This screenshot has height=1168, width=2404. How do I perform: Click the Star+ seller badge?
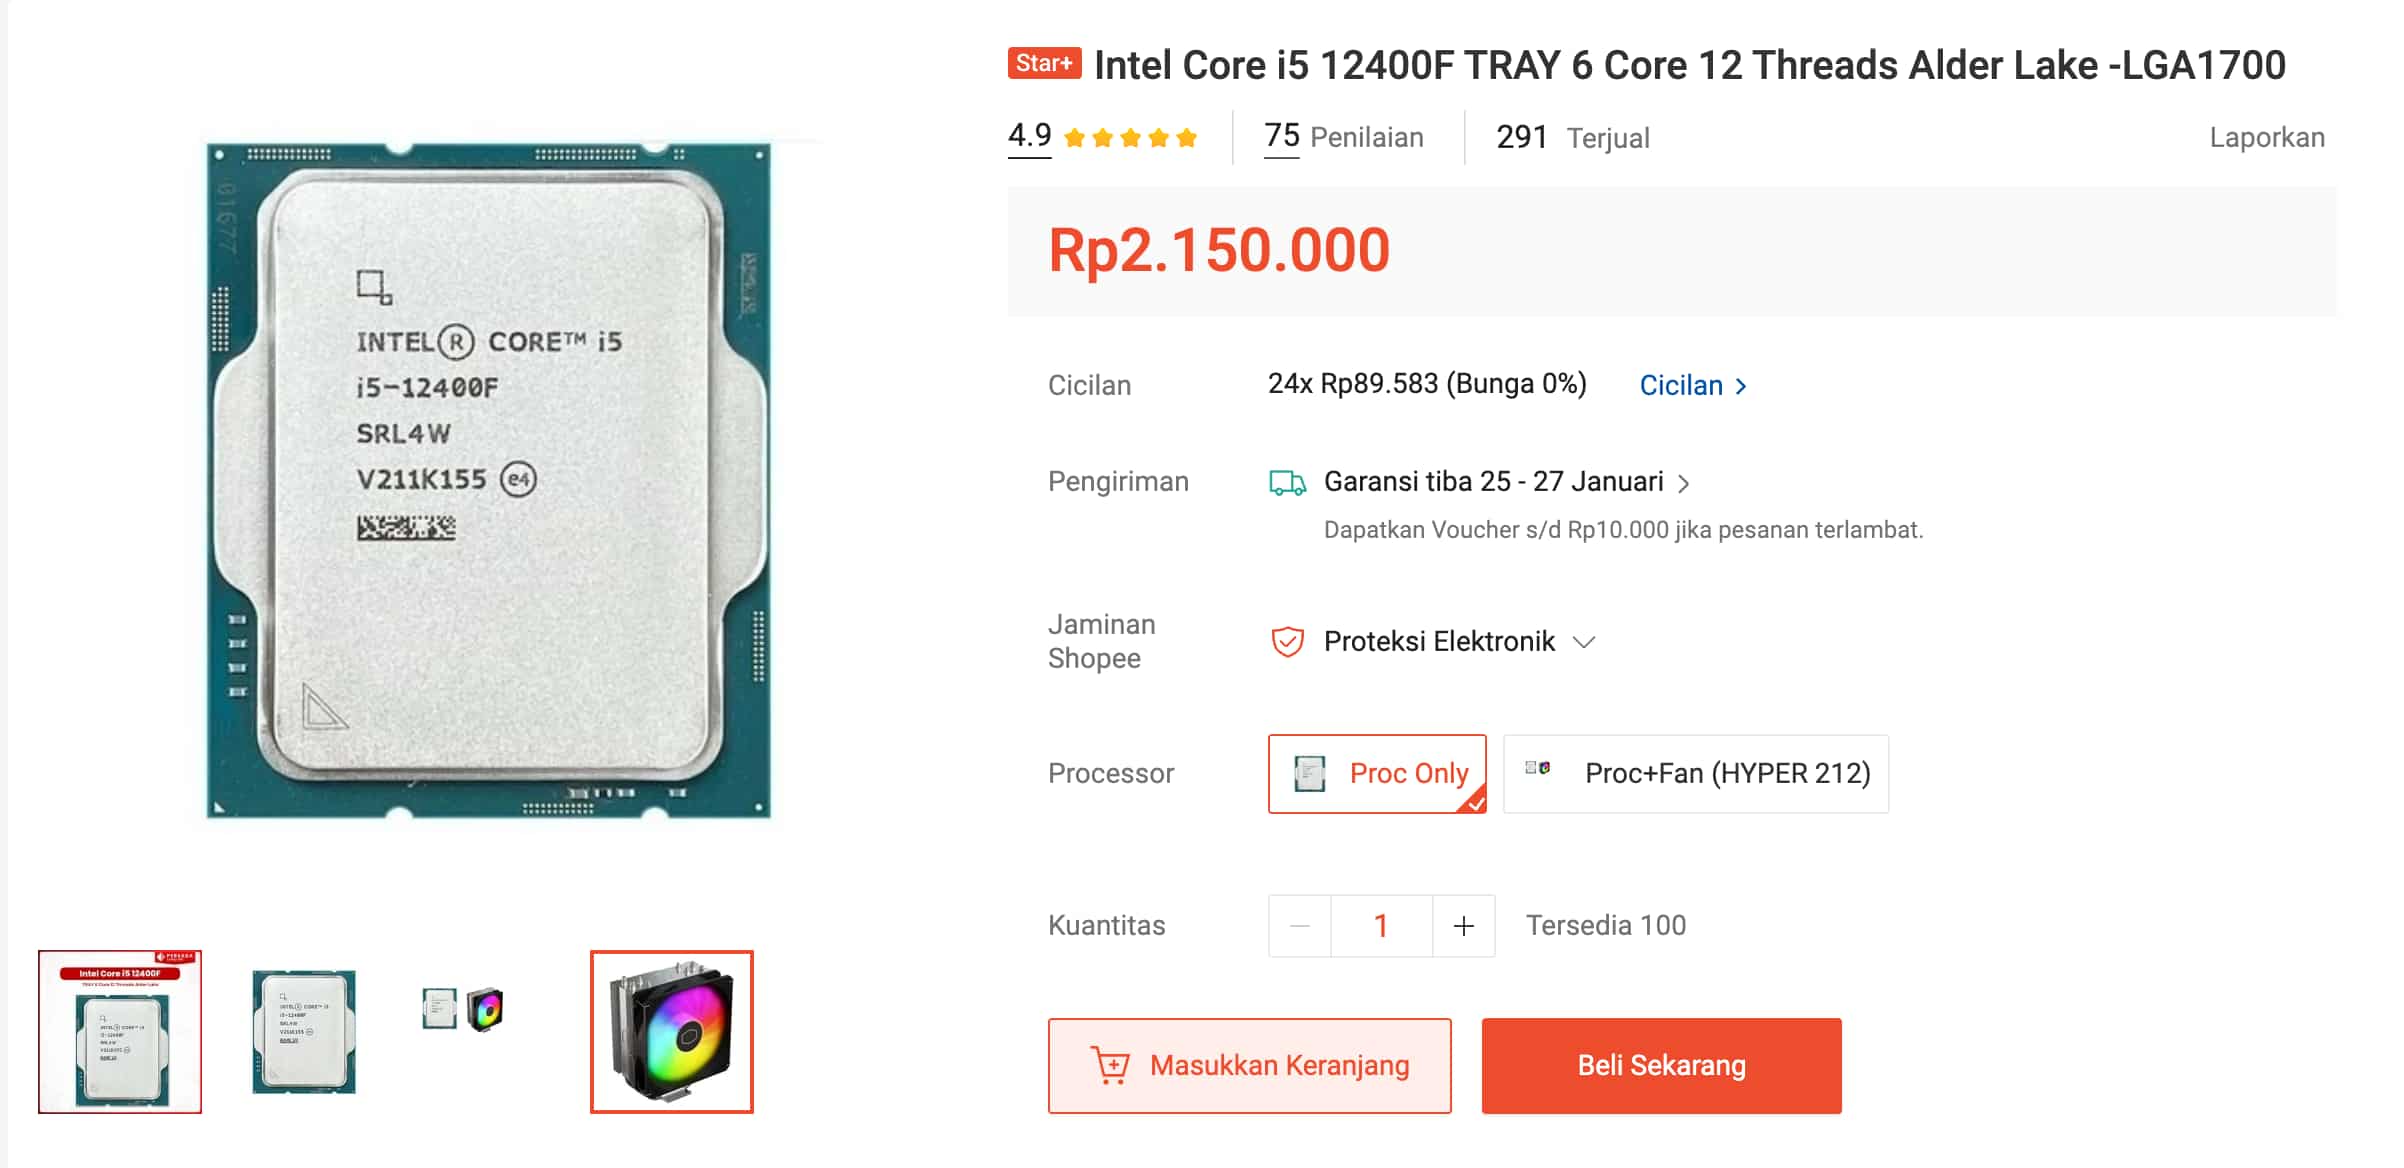1044,64
